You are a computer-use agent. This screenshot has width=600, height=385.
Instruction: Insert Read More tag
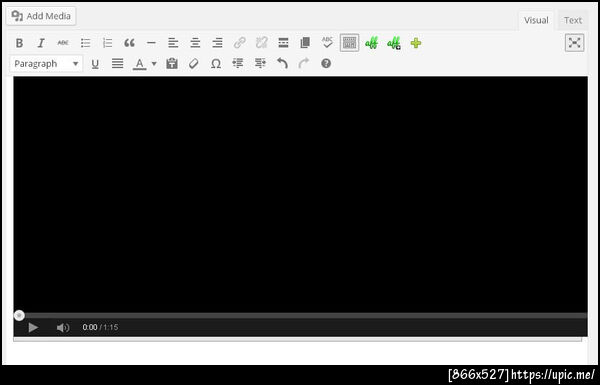(283, 43)
